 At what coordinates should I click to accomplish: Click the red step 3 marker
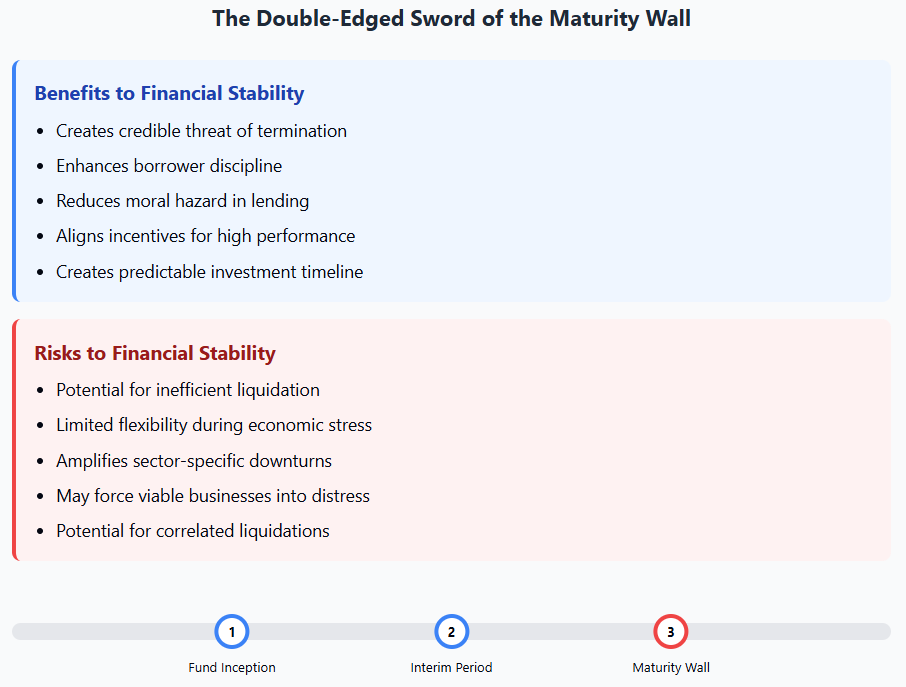coord(671,632)
